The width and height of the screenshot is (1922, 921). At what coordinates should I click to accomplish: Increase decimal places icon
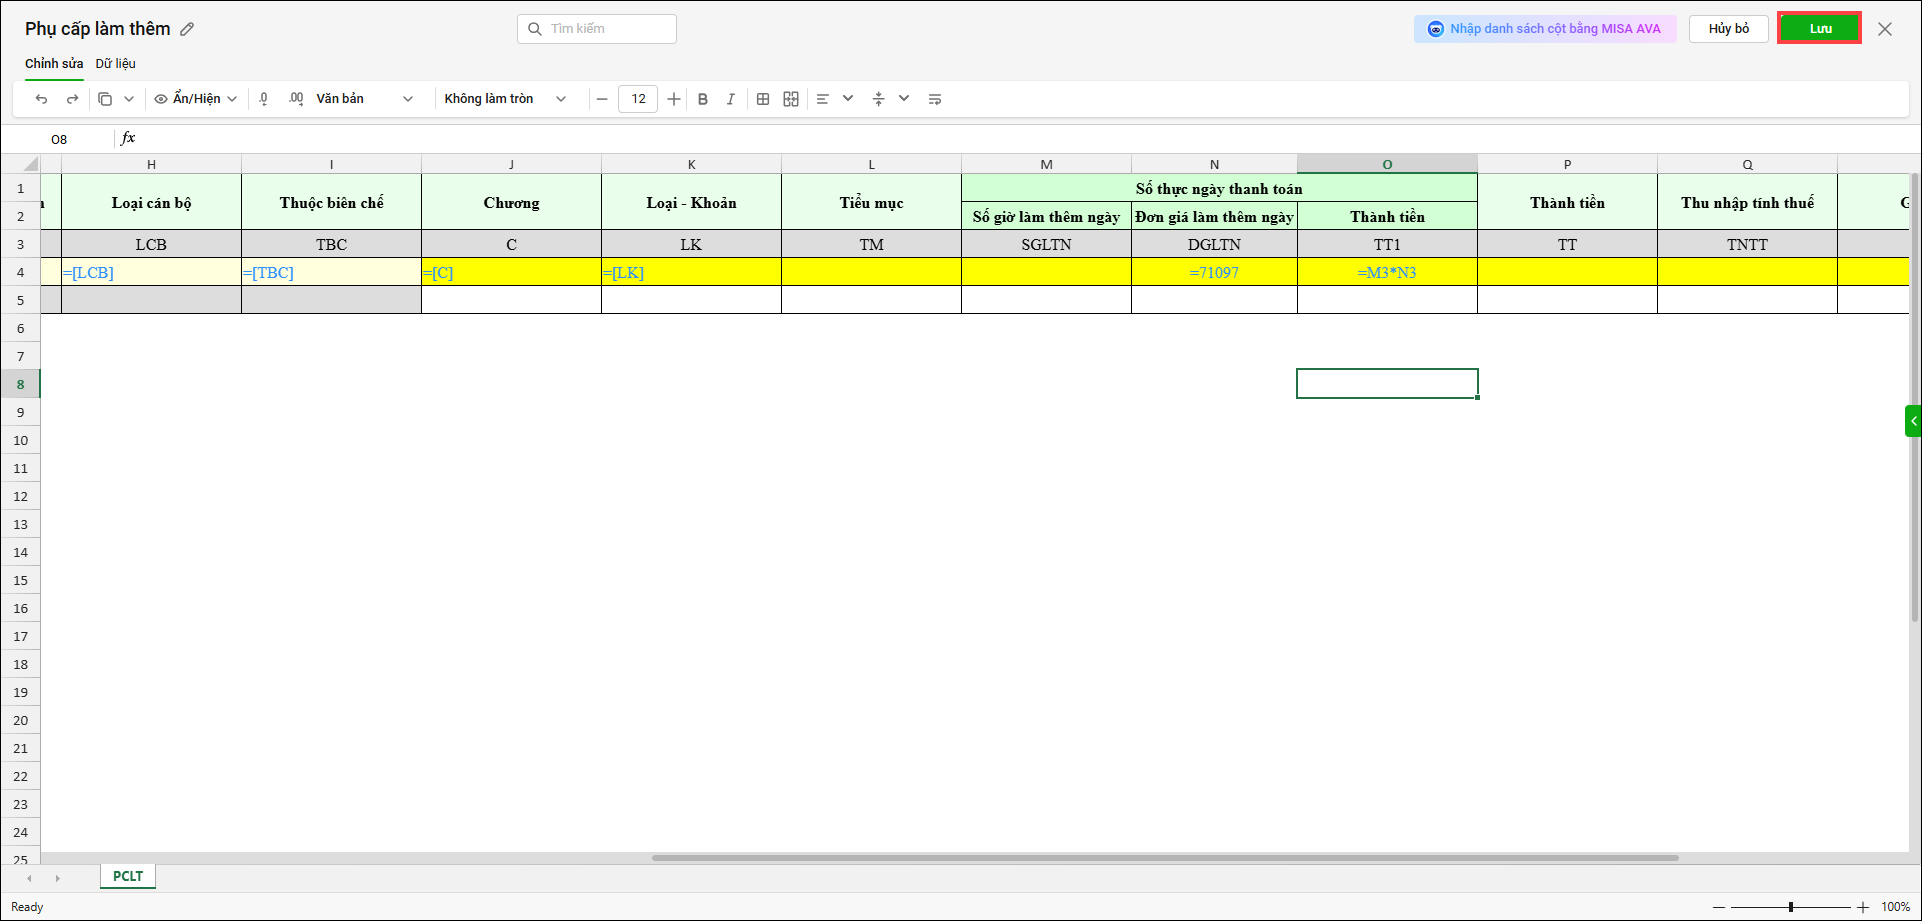tap(296, 99)
